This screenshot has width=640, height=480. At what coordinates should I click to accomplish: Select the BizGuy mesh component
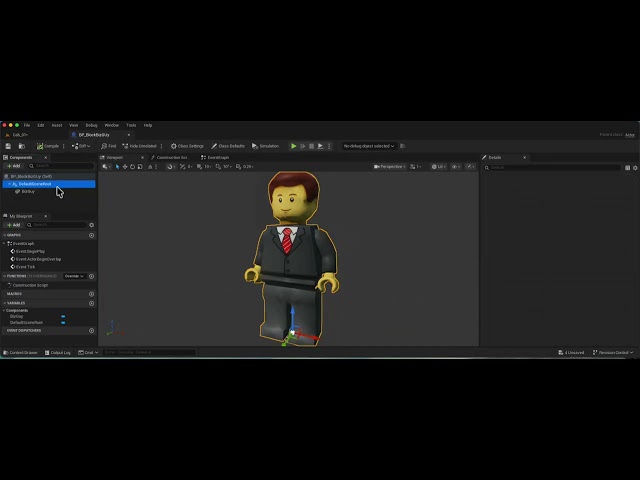click(x=28, y=191)
